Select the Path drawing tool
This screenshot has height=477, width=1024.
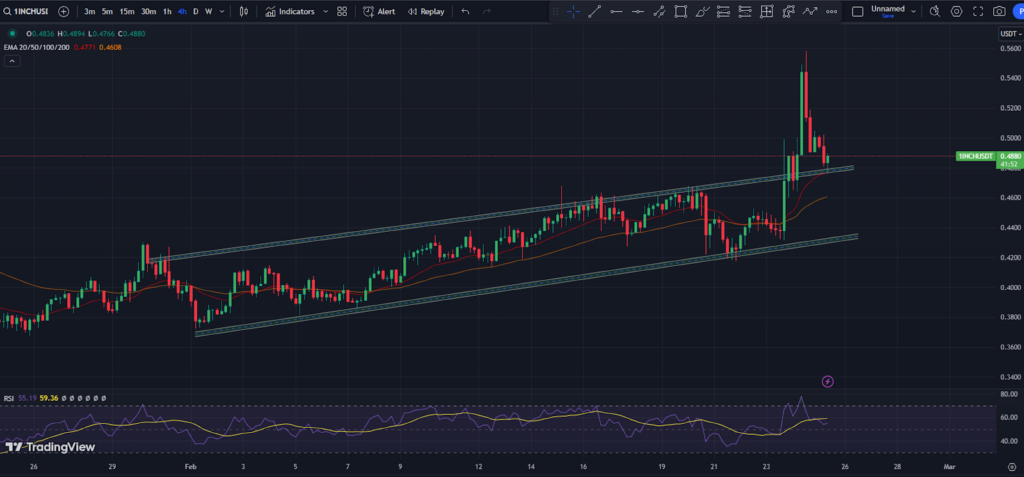[788, 11]
